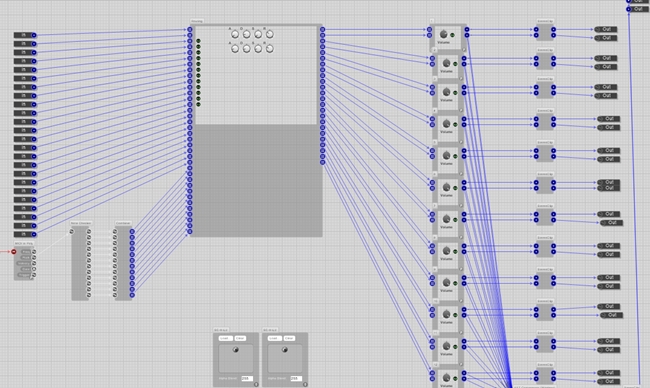The width and height of the screenshot is (650, 388).
Task: Toggle the green LED in Volume module 9
Action: click(x=455, y=284)
